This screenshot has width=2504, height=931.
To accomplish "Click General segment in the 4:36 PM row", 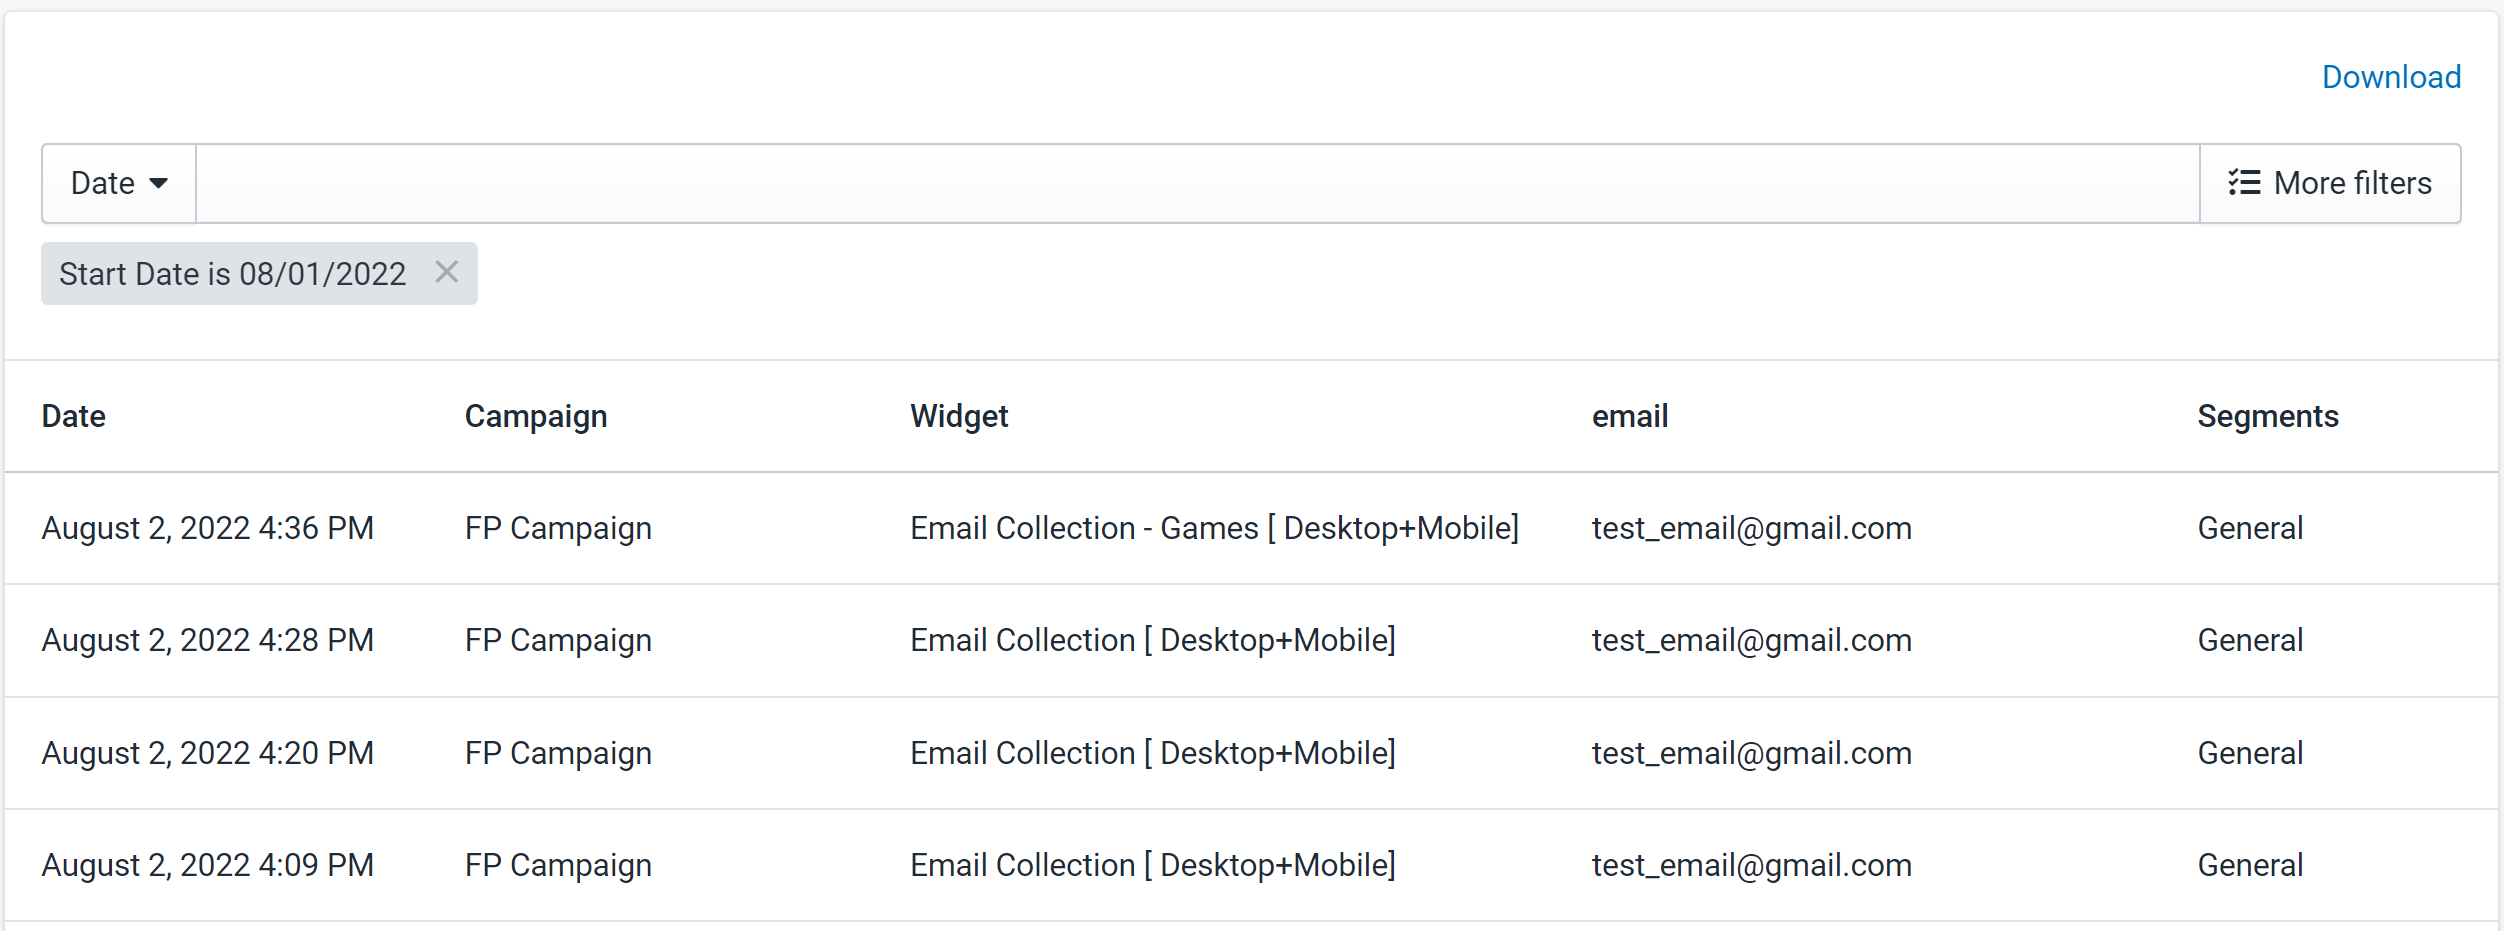I will click(x=2250, y=528).
